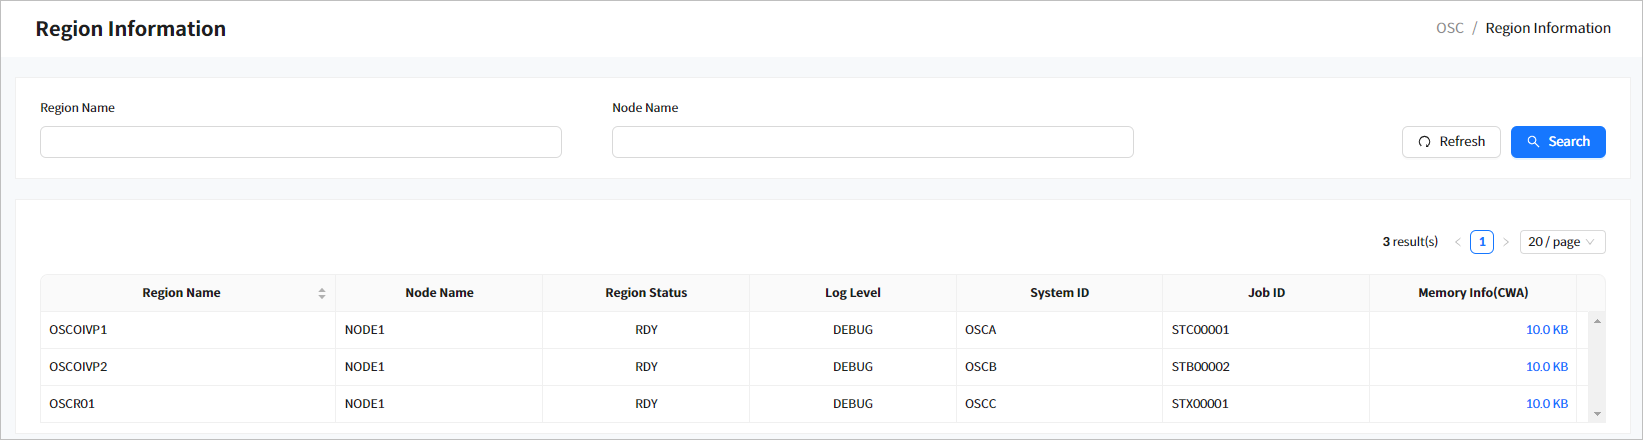1643x440 pixels.
Task: Open the 20 / page size dropdown
Action: (x=1562, y=242)
